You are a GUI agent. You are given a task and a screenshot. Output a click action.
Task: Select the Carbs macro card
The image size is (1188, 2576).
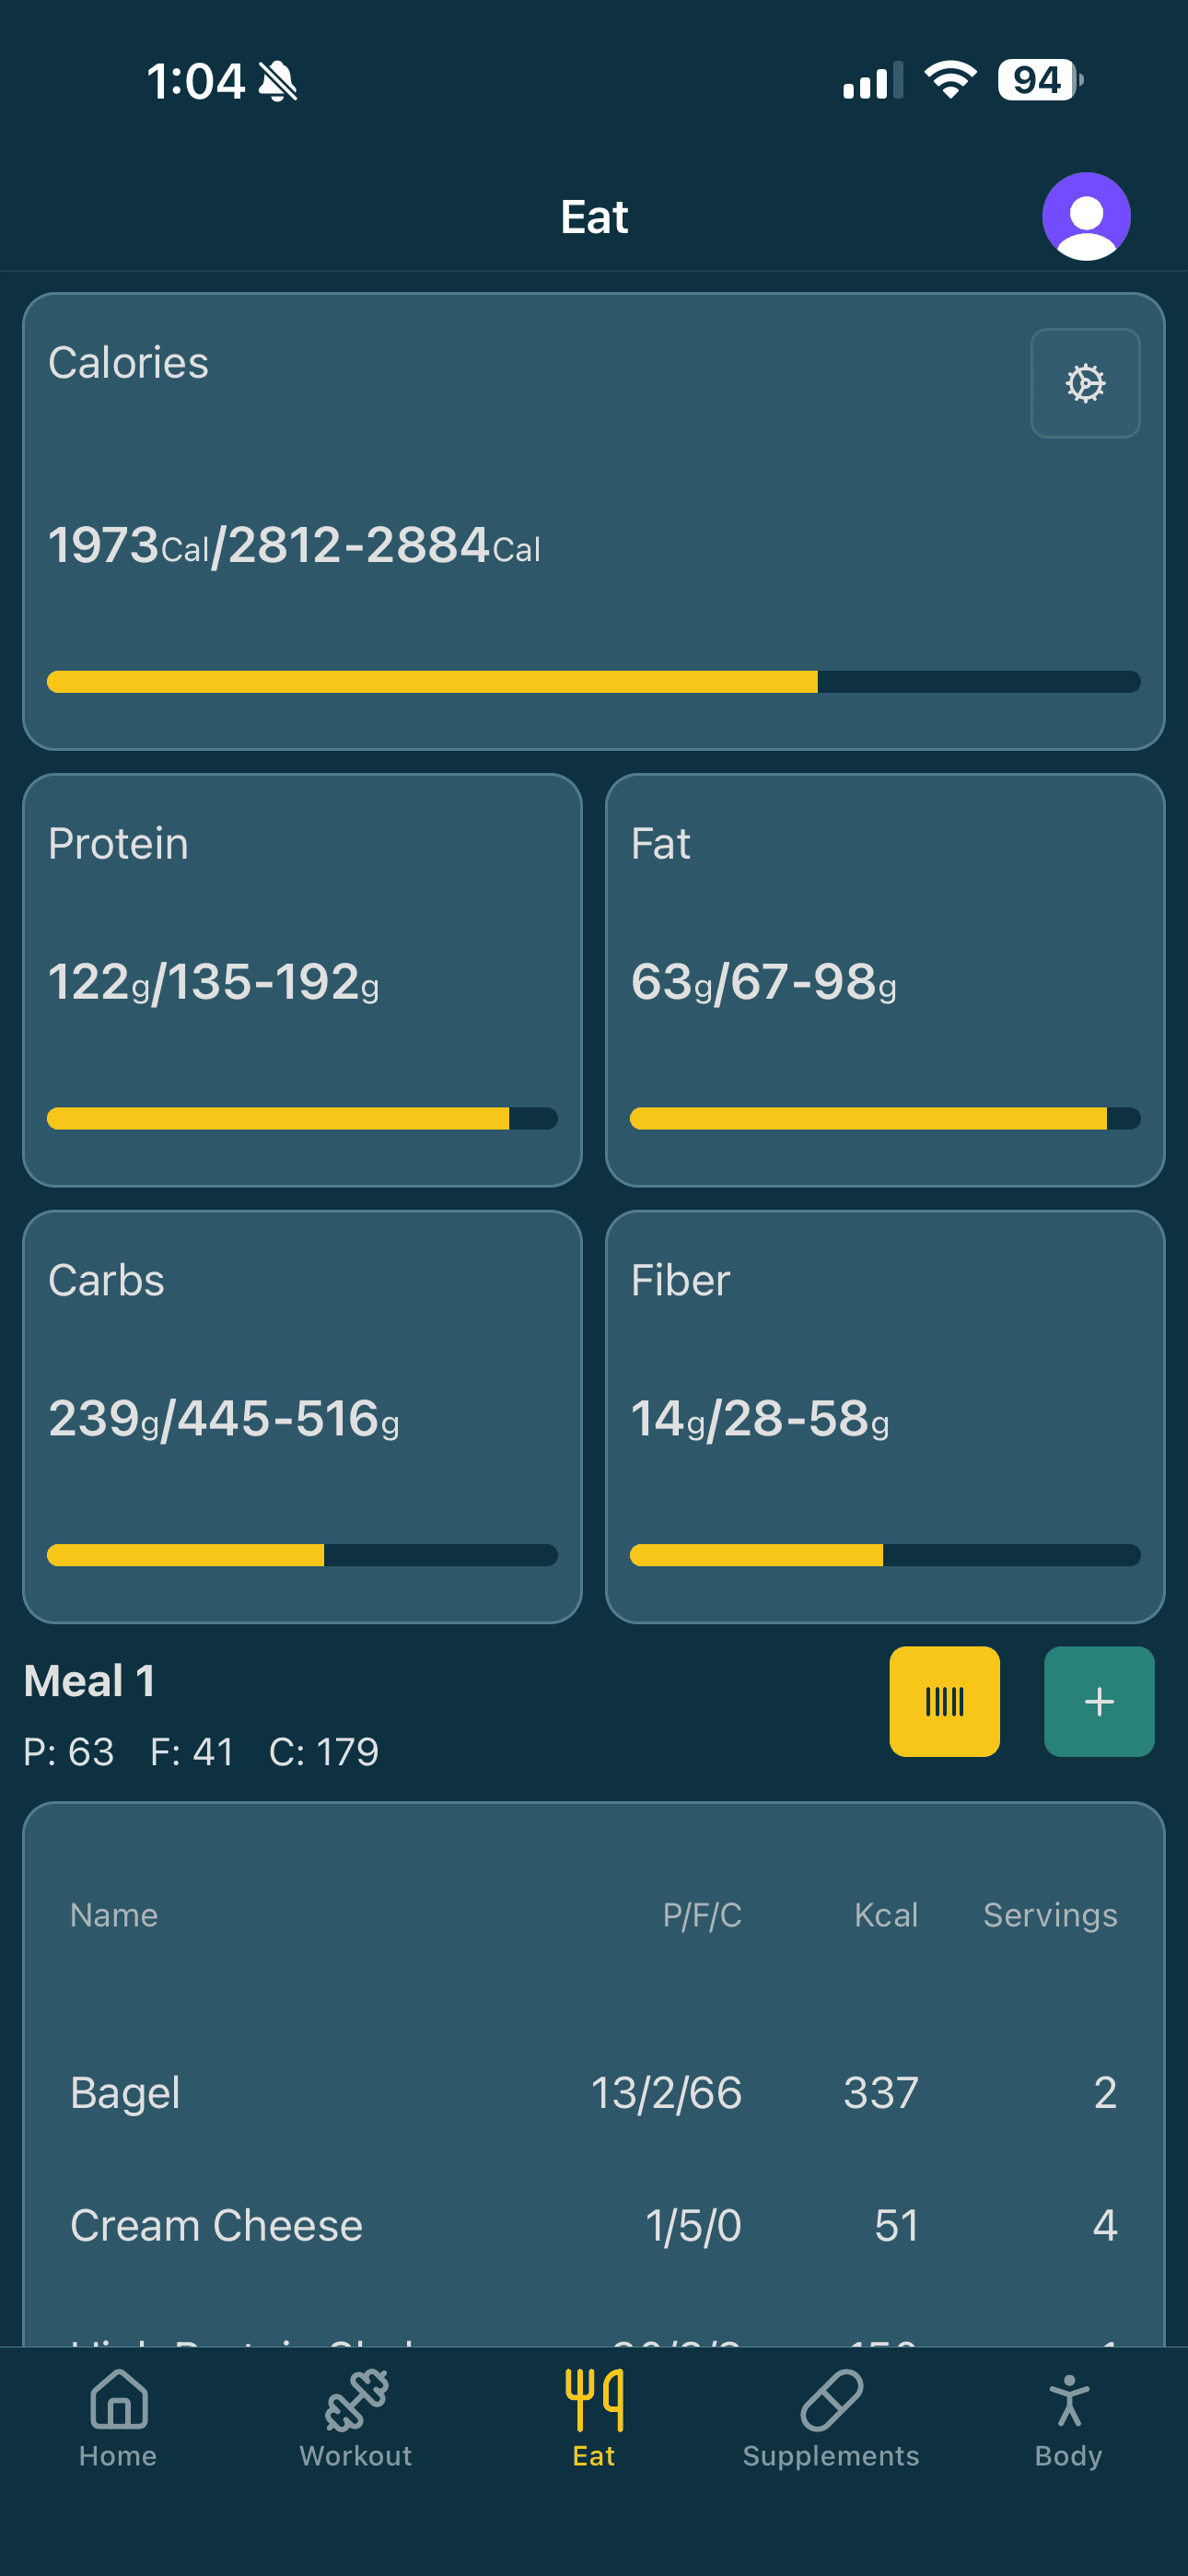302,1416
